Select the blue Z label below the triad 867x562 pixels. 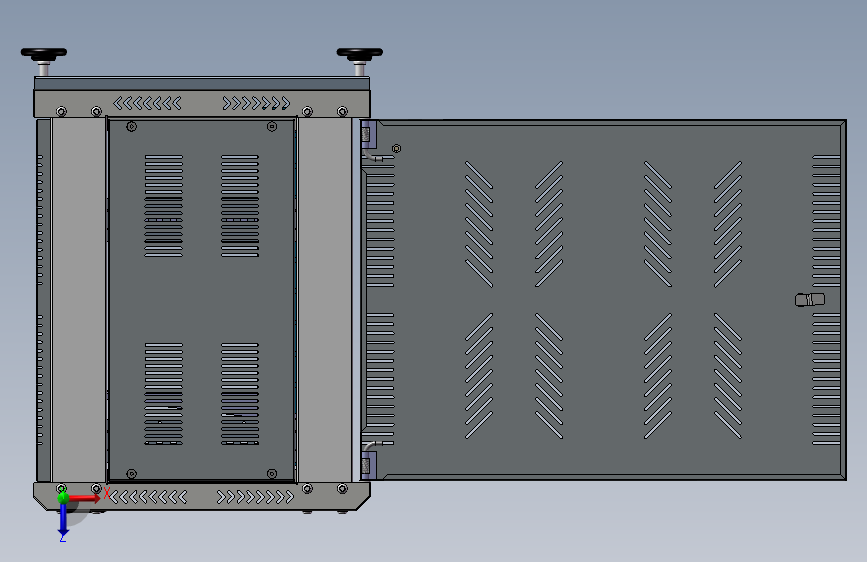tap(63, 538)
